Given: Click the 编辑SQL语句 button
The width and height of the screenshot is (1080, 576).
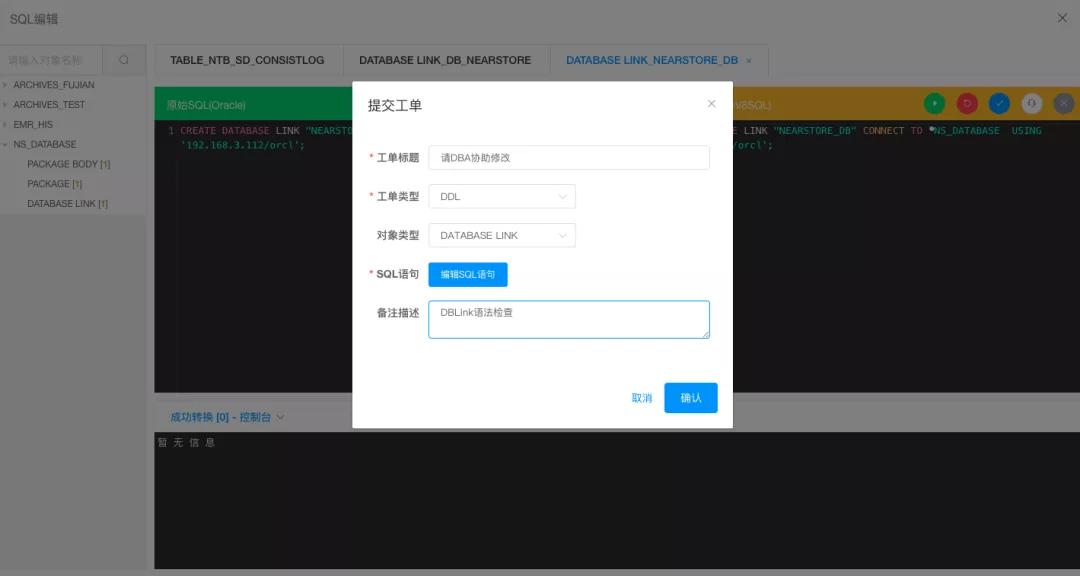Looking at the screenshot, I should [468, 274].
